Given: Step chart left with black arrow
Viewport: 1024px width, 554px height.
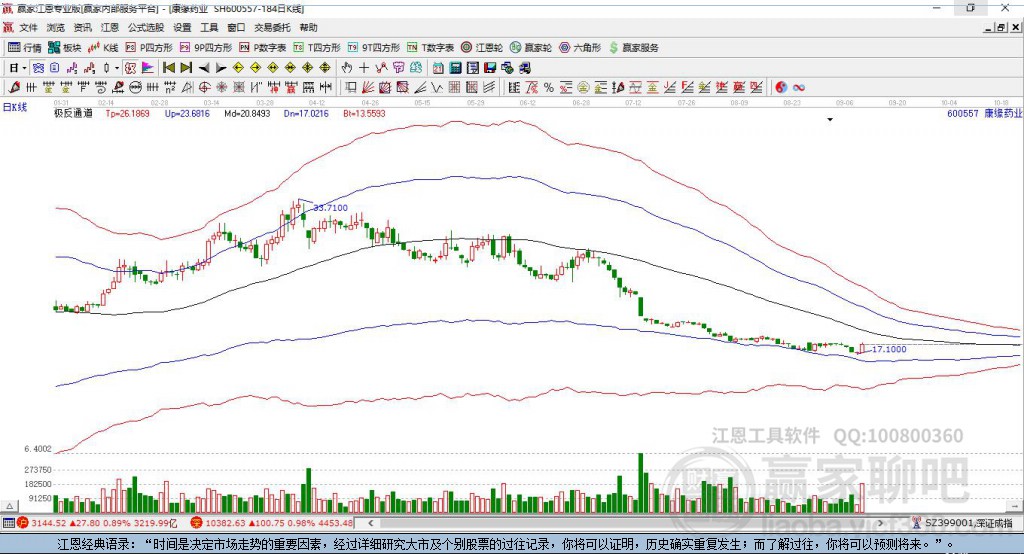Looking at the screenshot, I should (x=204, y=68).
